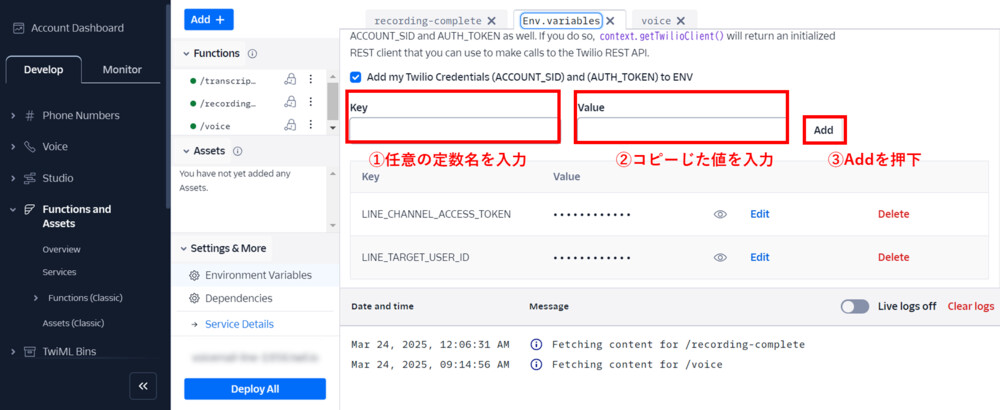Viewport: 1000px width, 410px height.
Task: Open the Service Details link
Action: coord(239,325)
